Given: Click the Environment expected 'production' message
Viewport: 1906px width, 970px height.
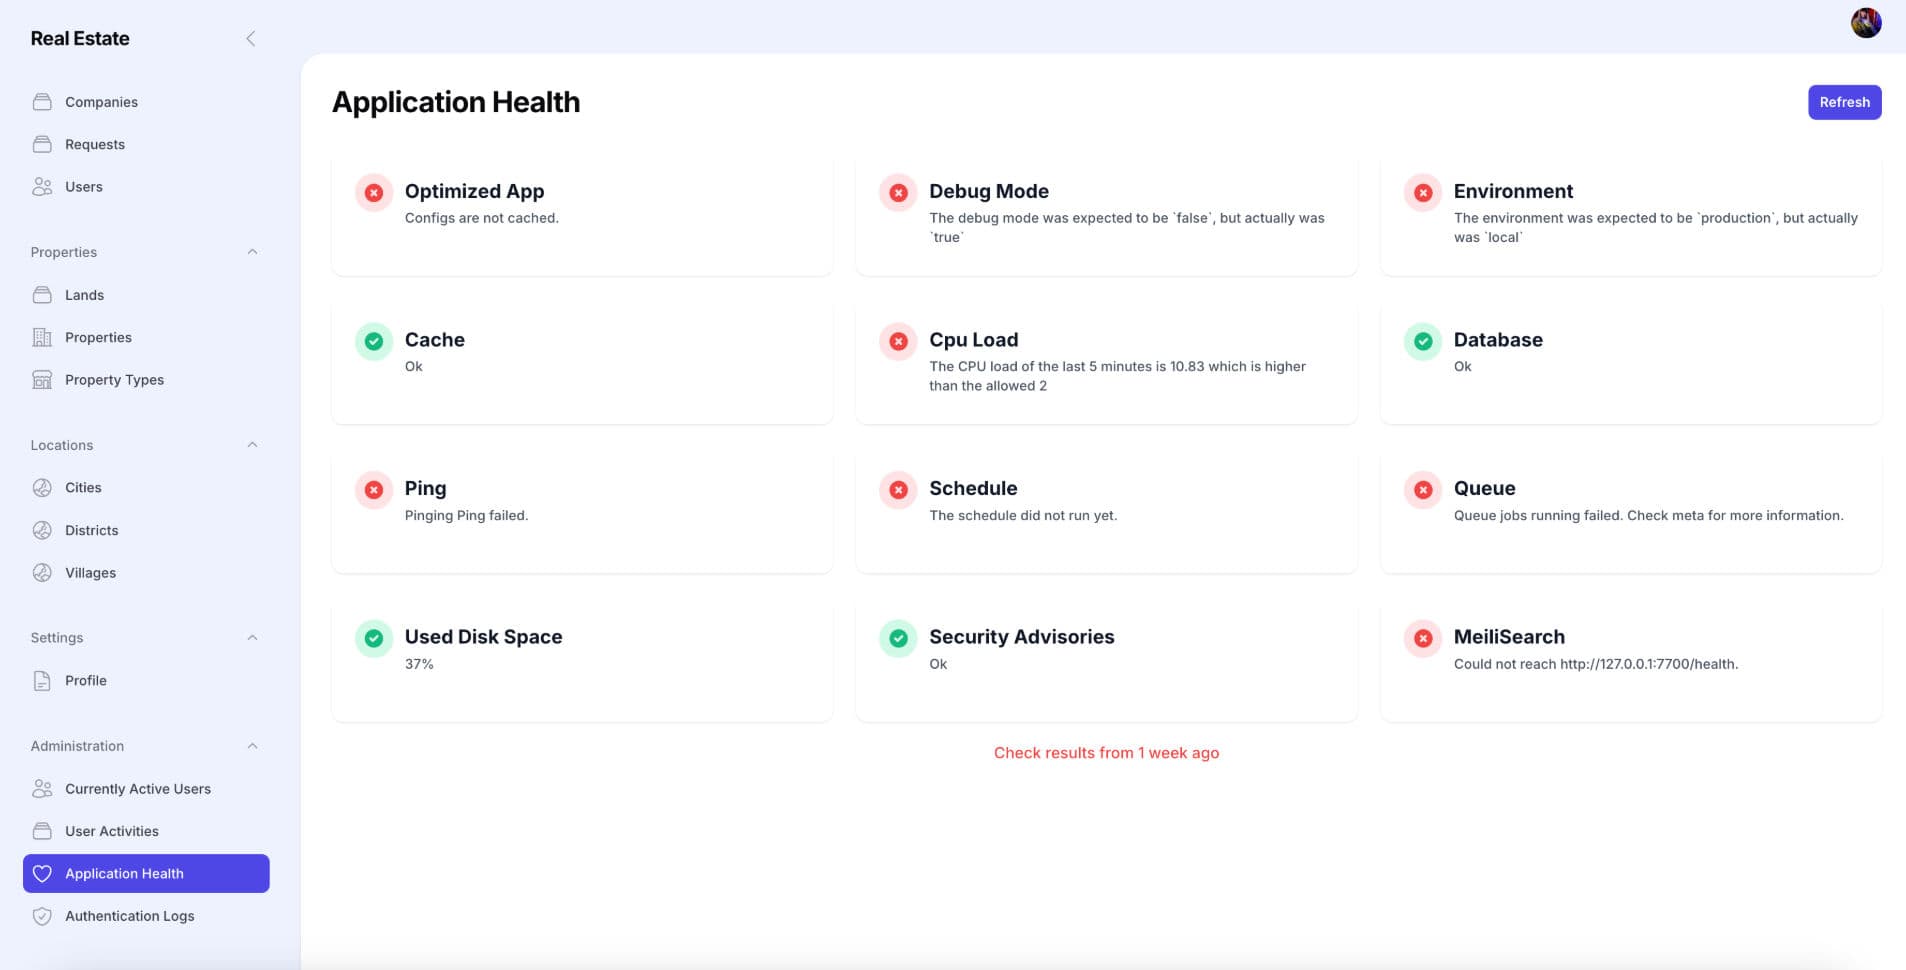Looking at the screenshot, I should [x=1656, y=228].
